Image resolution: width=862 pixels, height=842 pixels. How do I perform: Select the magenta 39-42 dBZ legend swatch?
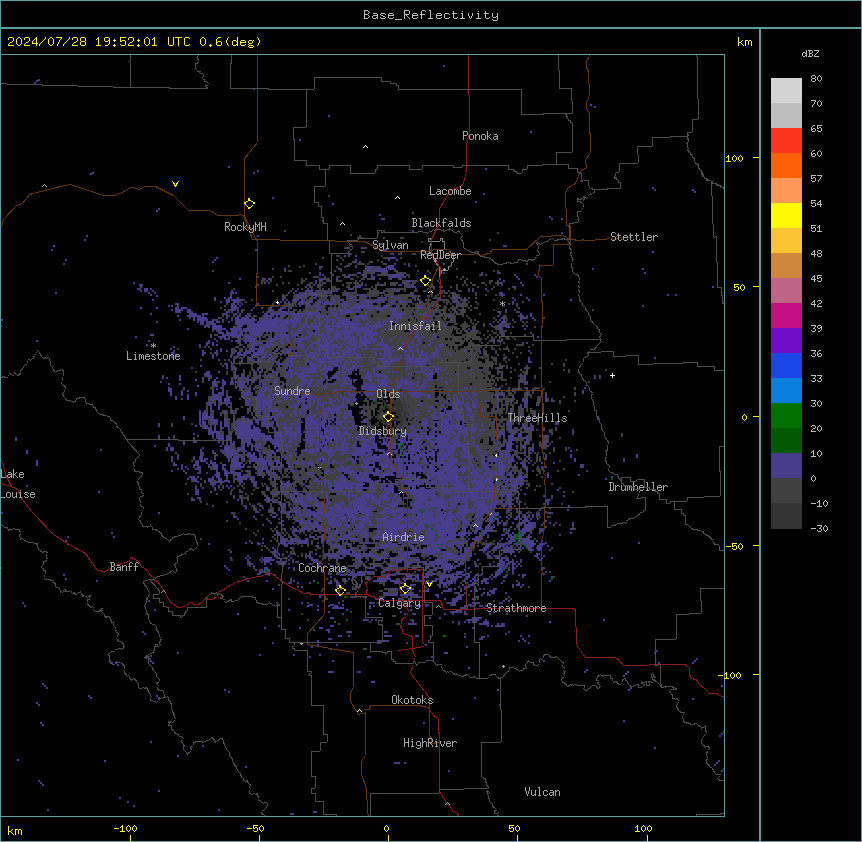(786, 315)
